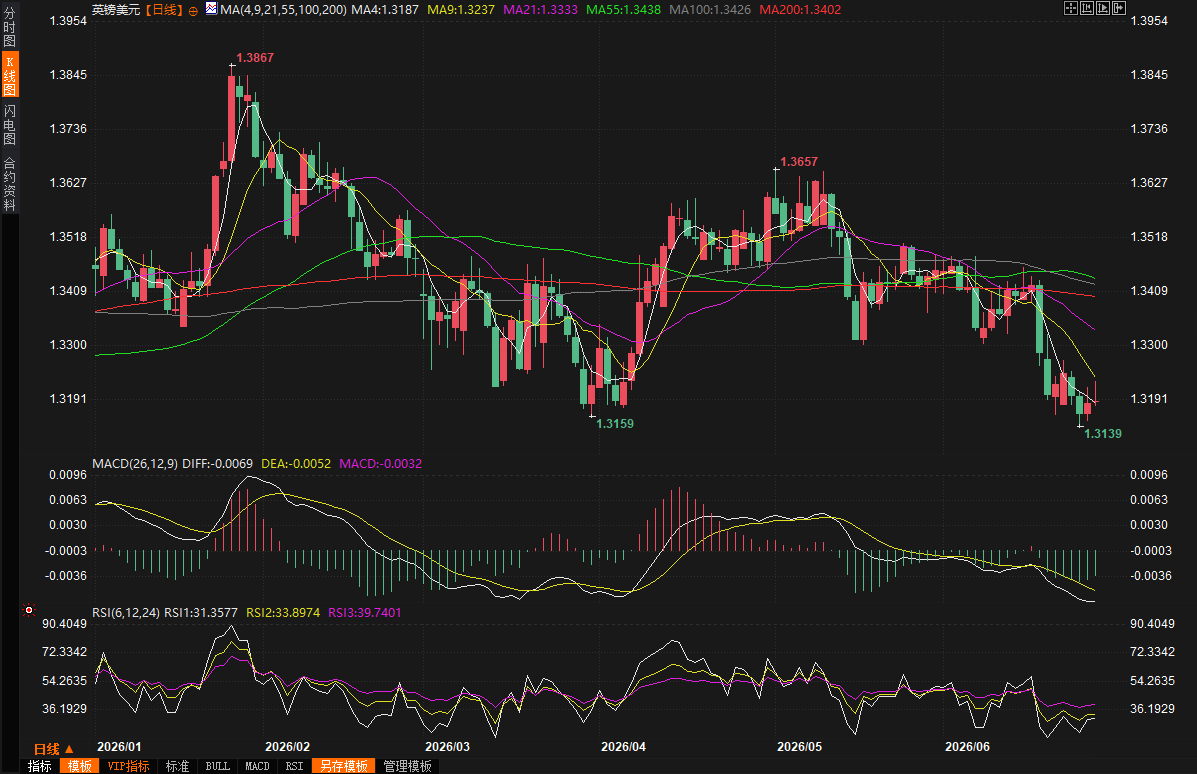The height and width of the screenshot is (774, 1197).
Task: Open the 闪电图 sidebar tab
Action: click(9, 124)
